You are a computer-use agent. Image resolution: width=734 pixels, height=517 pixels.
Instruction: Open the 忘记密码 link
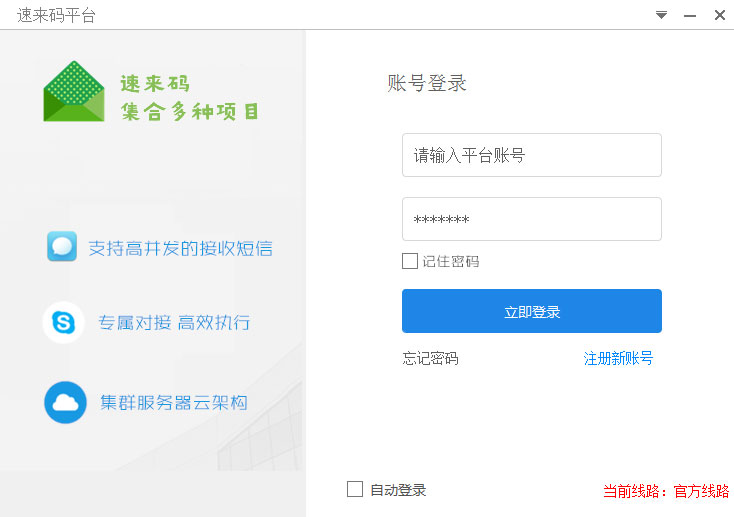tap(430, 358)
